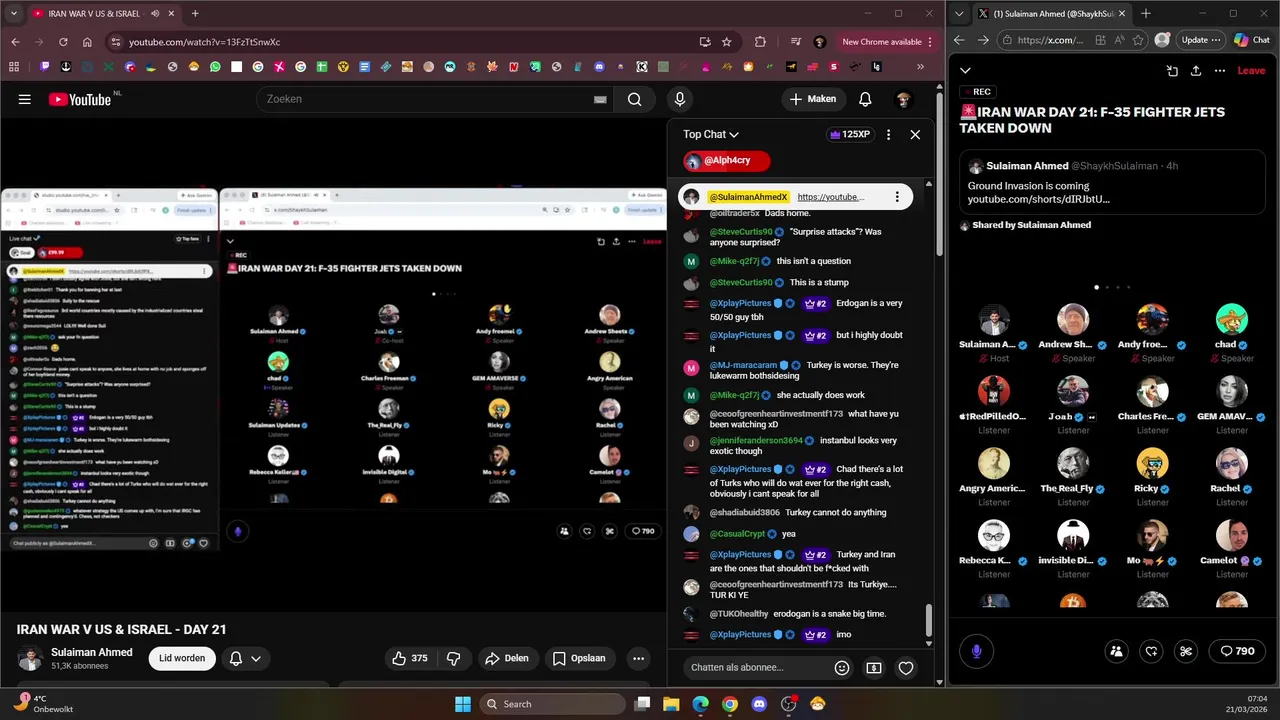Image resolution: width=1280 pixels, height=720 pixels.
Task: Open Discord from Windows taskbar
Action: (x=759, y=704)
